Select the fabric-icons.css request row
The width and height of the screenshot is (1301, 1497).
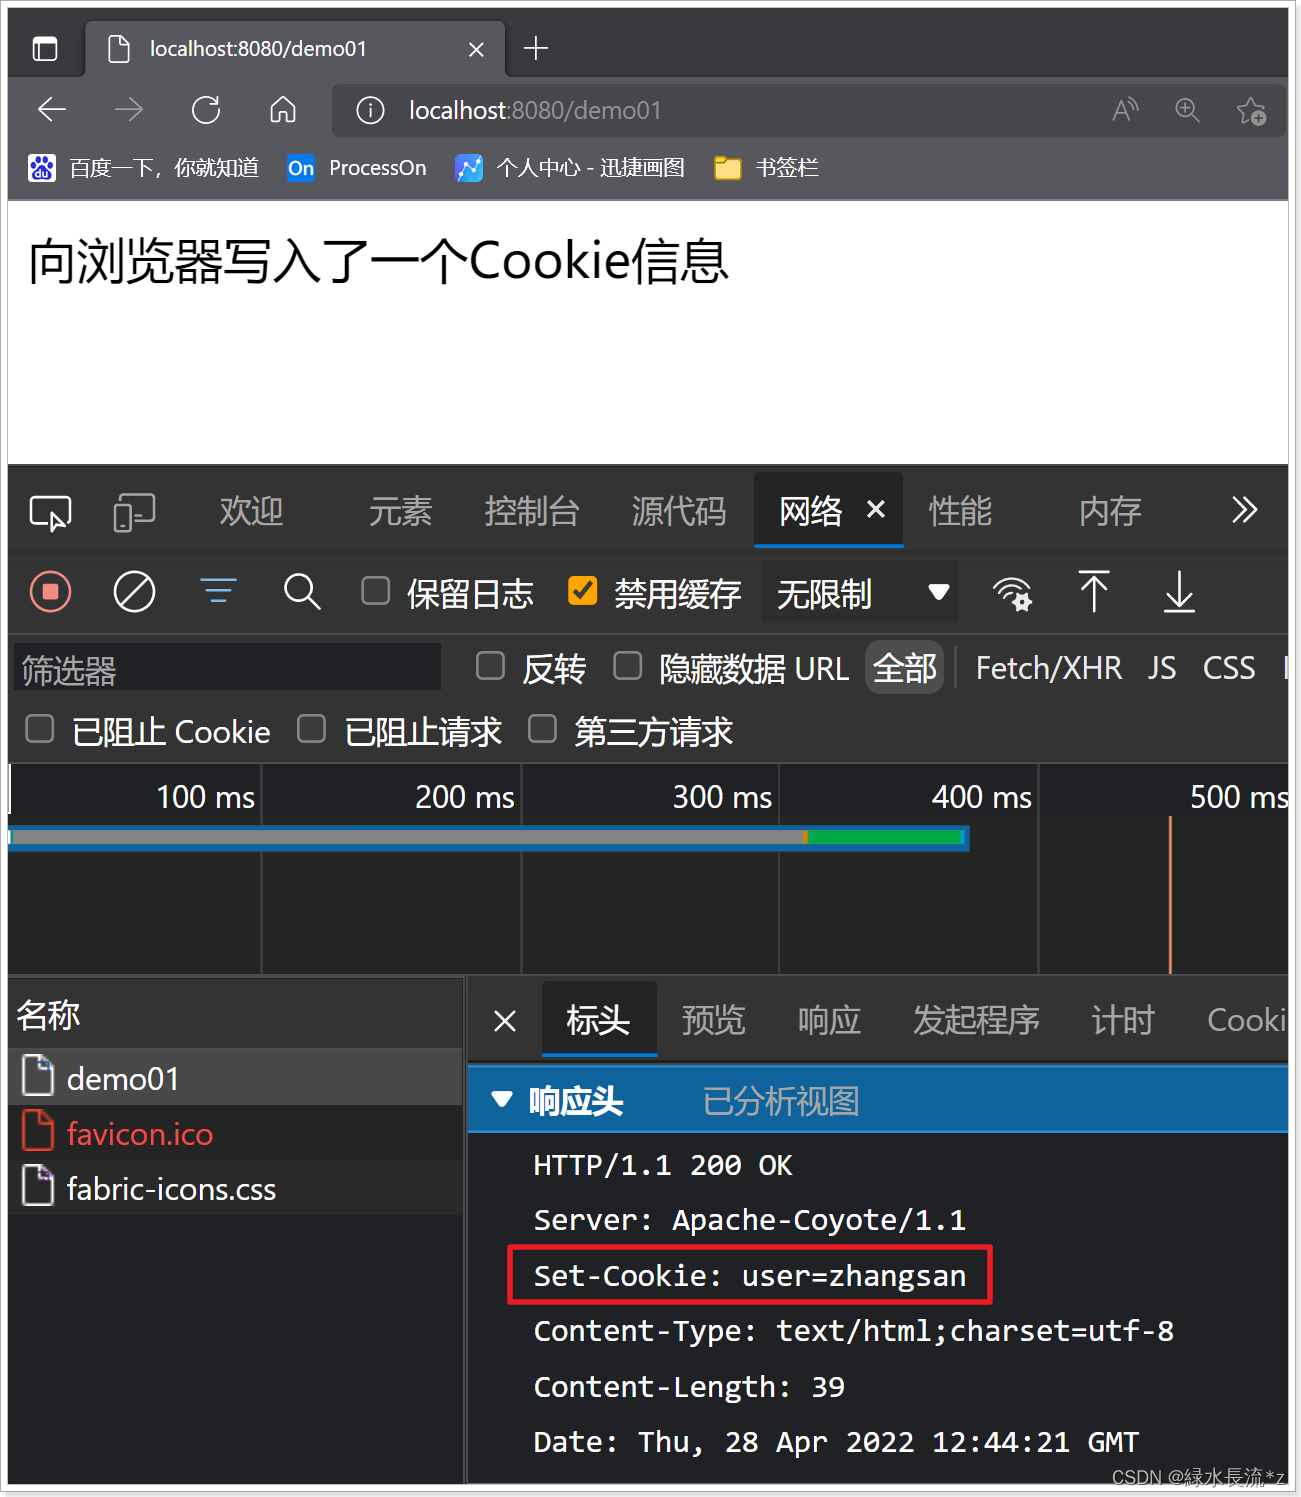pos(235,1188)
